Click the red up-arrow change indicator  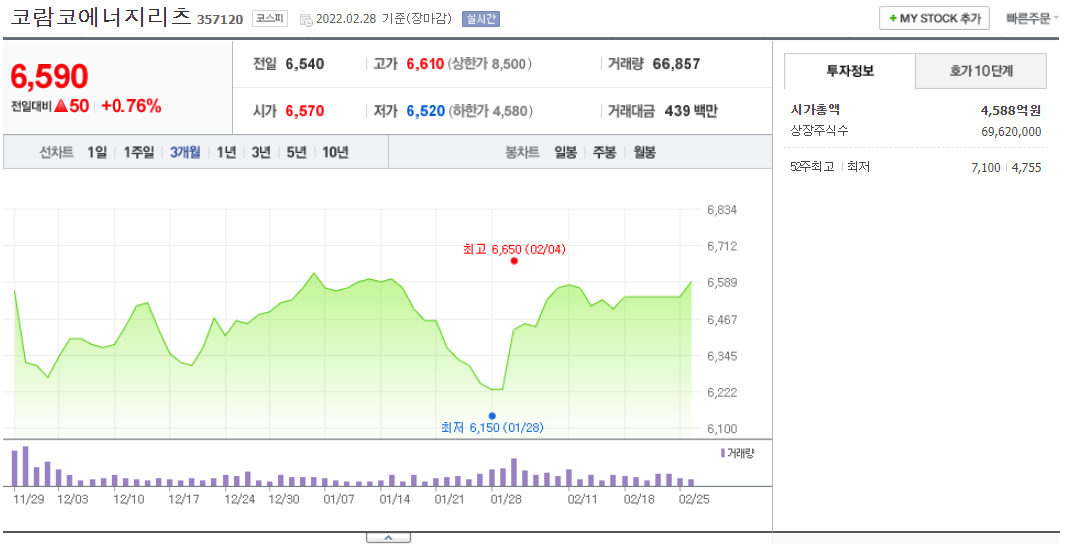point(61,106)
